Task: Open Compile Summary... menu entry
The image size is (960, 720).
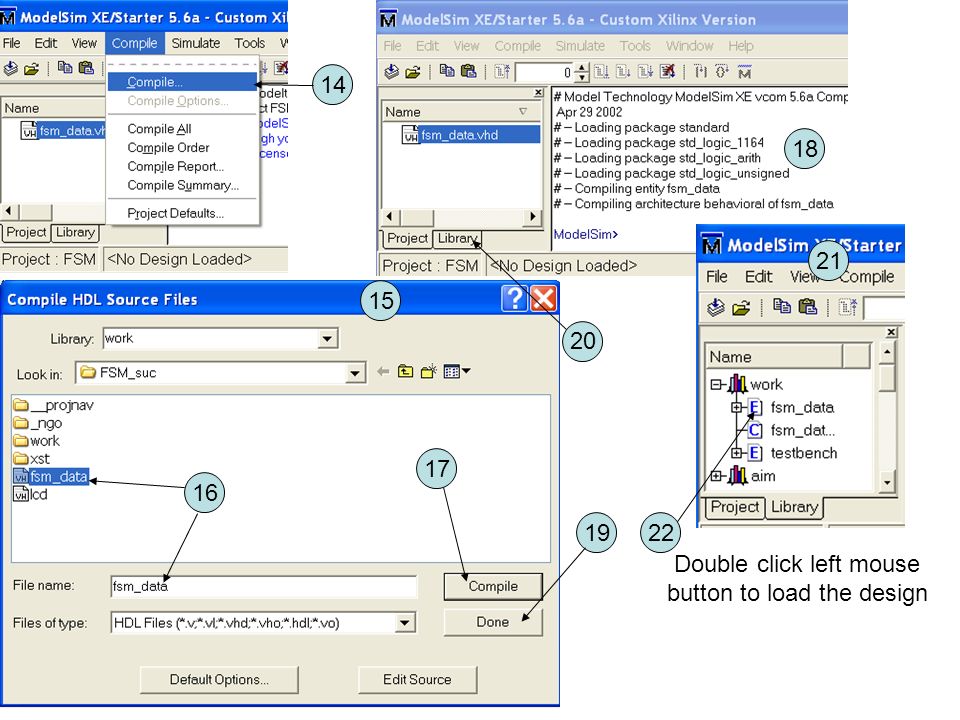Action: pos(182,185)
